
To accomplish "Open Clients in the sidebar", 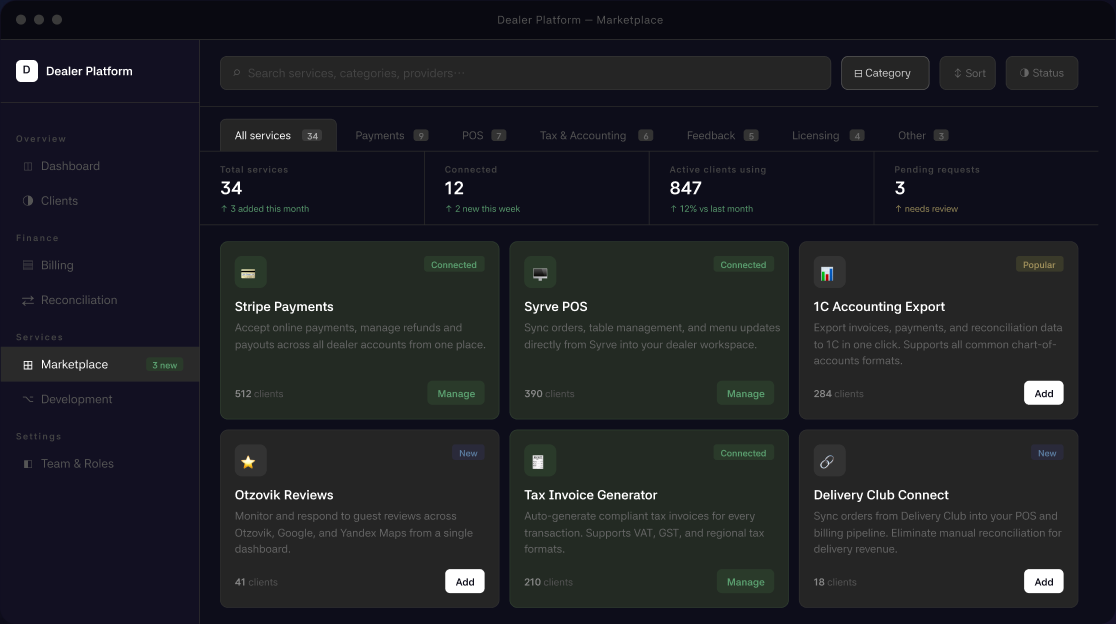I will pyautogui.click(x=100, y=201).
